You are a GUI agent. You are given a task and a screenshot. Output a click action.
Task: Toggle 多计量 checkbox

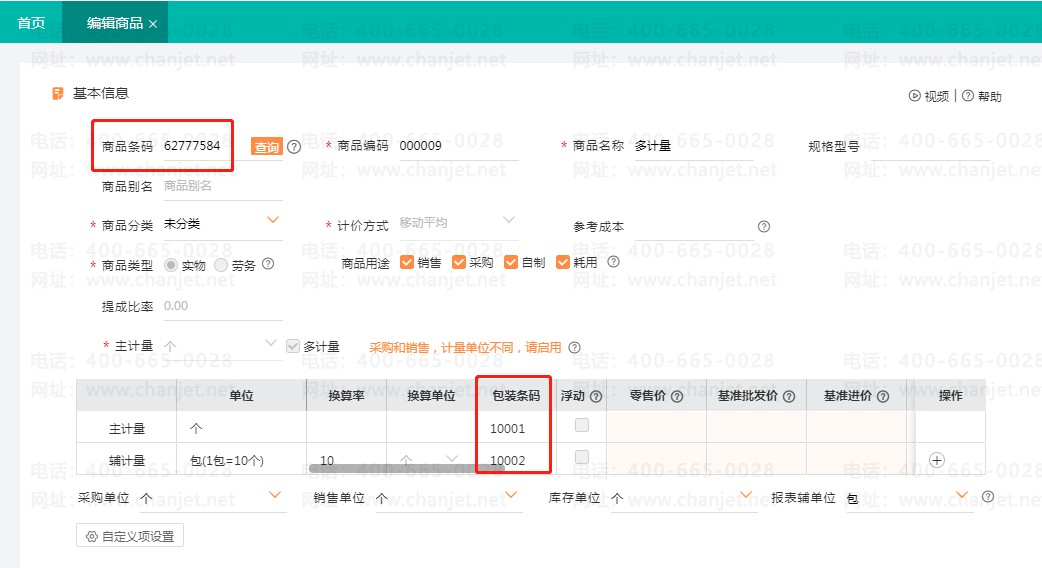pyautogui.click(x=292, y=346)
